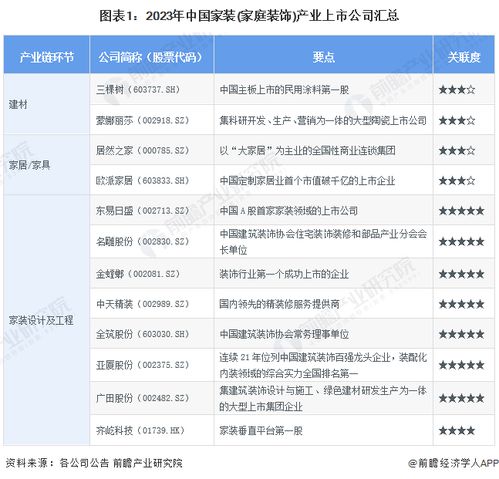The height and width of the screenshot is (479, 499).
Task: Click the '@前瞻经济学人APP' credit
Action: coord(453,463)
